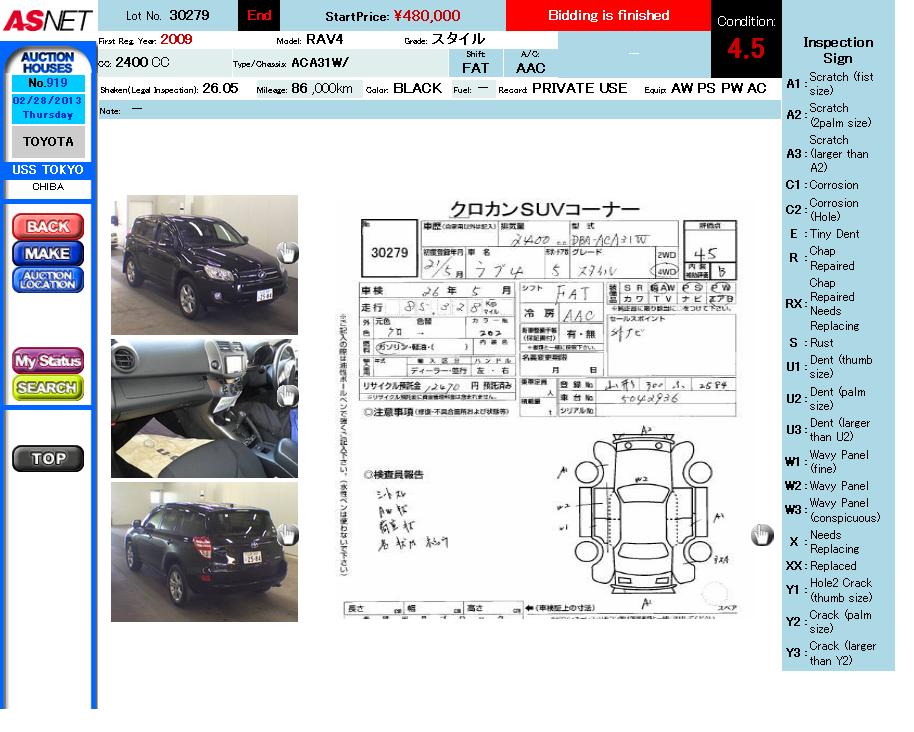The image size is (914, 732).
Task: Click hand icon on interior photo
Action: pyautogui.click(x=287, y=395)
